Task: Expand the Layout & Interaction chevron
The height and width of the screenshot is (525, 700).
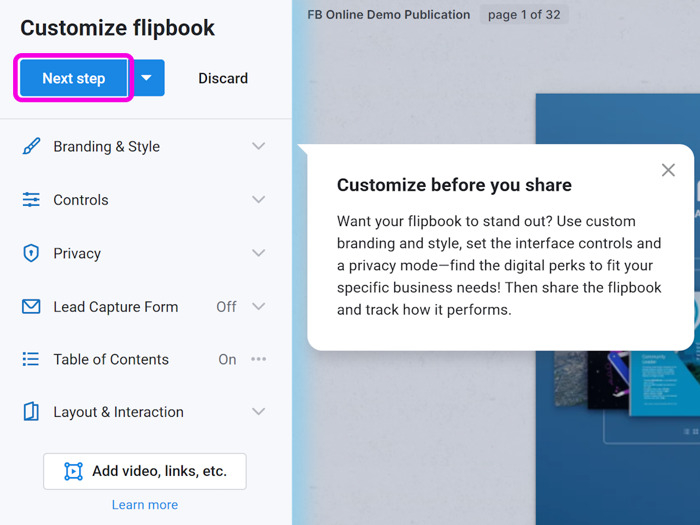Action: [258, 411]
